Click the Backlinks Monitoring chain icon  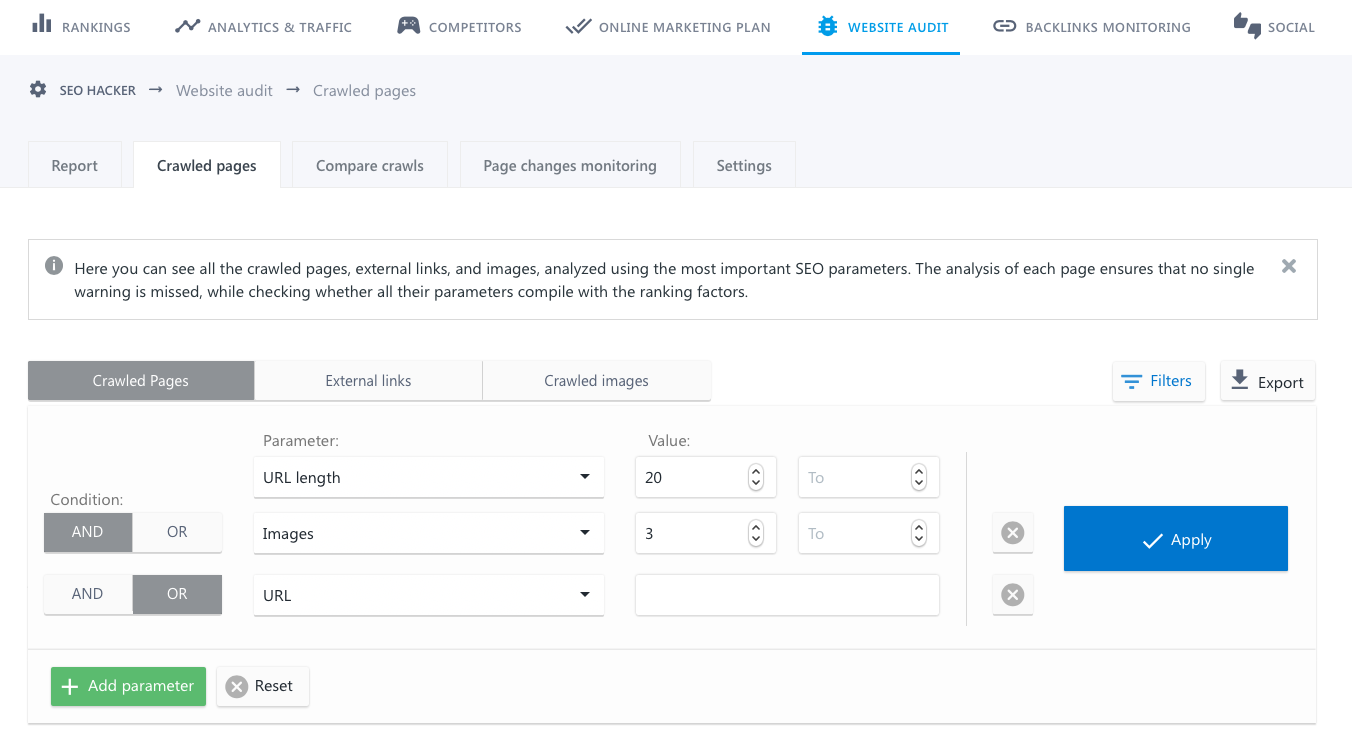pyautogui.click(x=1004, y=26)
